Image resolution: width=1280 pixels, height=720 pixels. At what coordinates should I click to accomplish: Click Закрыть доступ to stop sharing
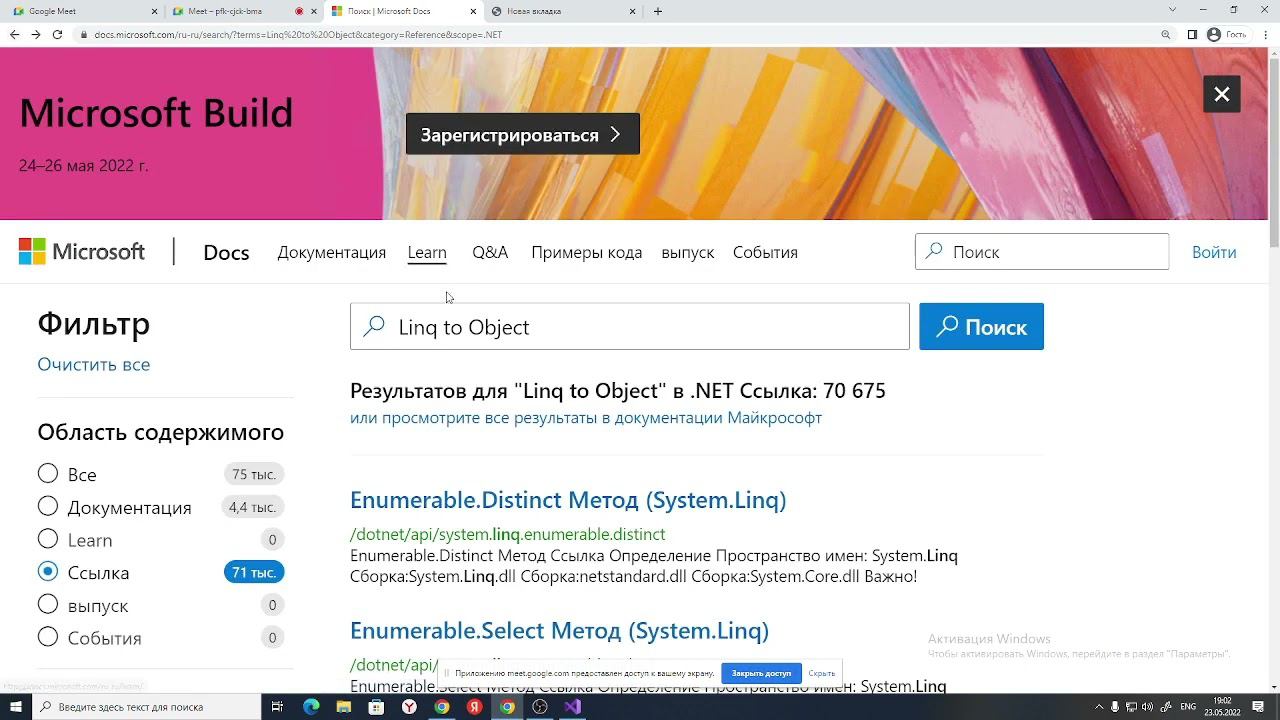(761, 673)
